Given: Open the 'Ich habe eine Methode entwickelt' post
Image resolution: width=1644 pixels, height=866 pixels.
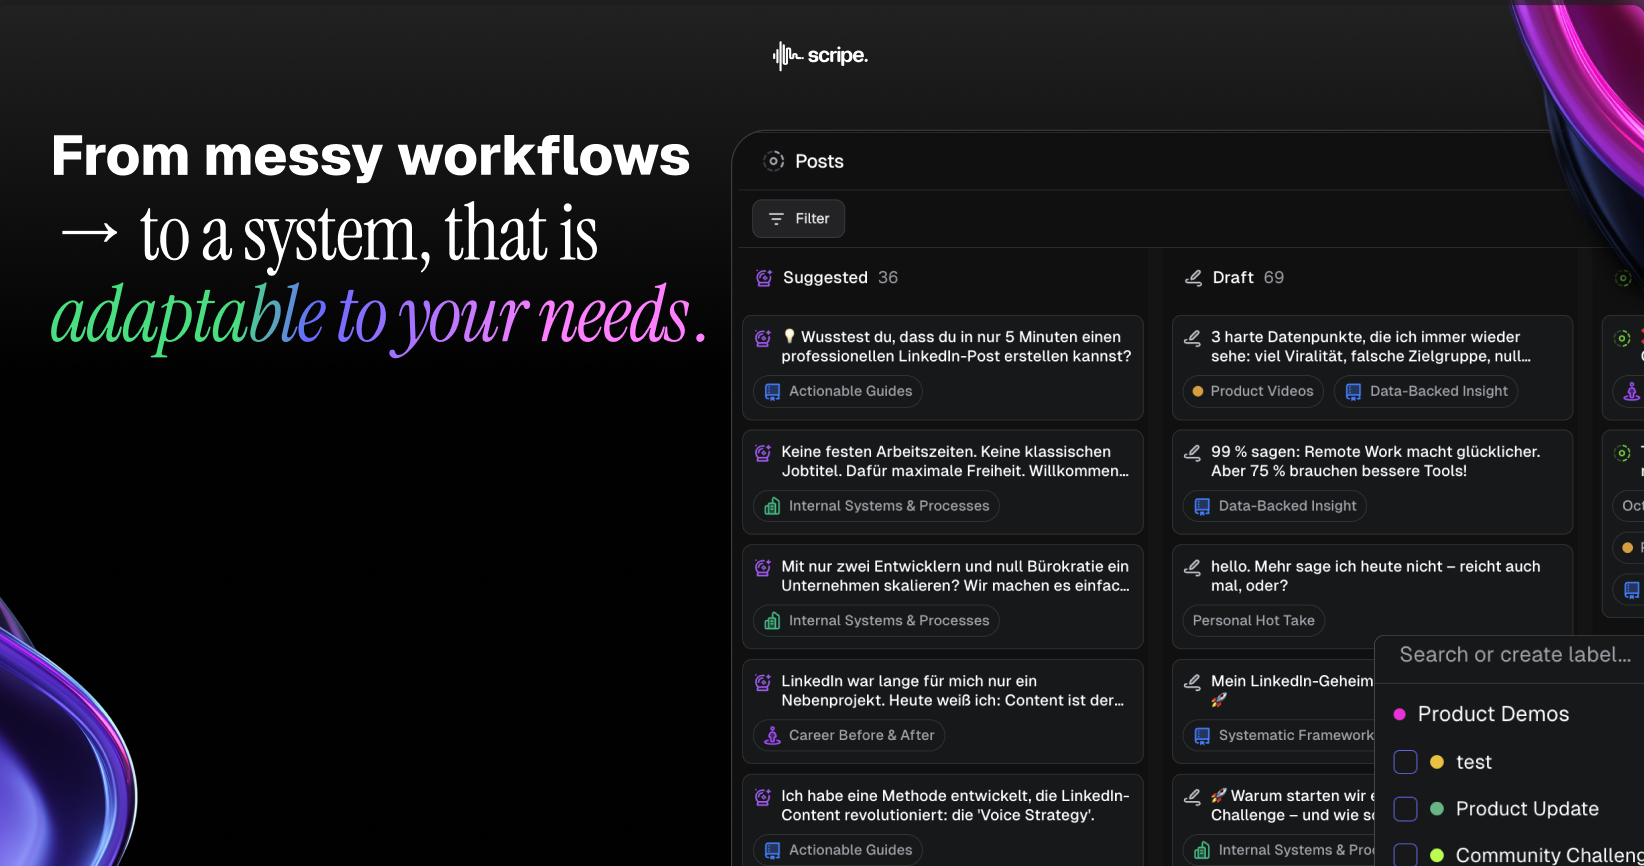Looking at the screenshot, I should pos(943,820).
